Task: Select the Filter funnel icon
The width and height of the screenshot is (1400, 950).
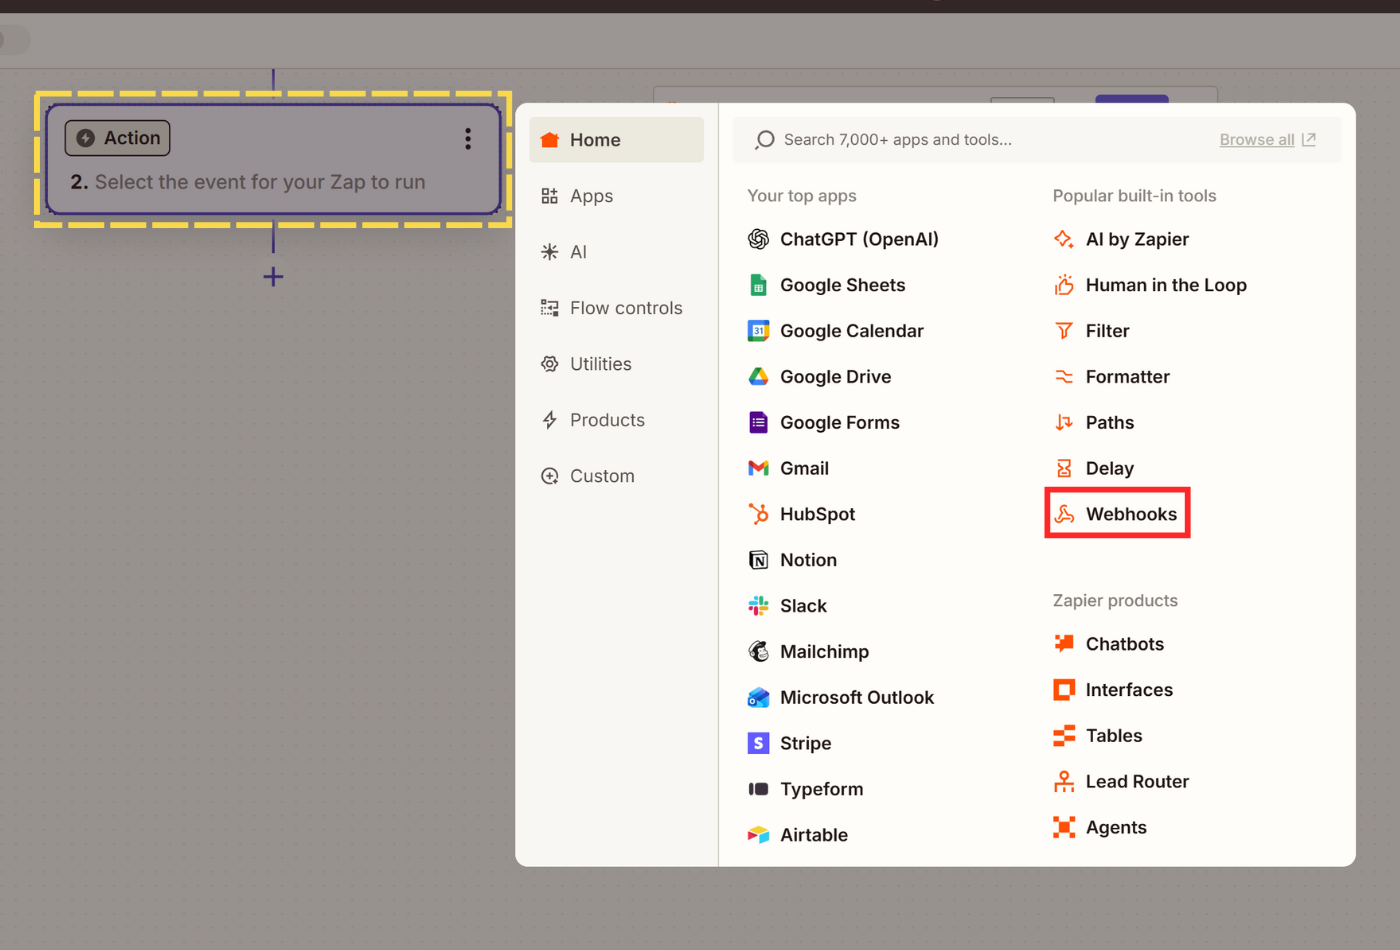Action: (1064, 331)
